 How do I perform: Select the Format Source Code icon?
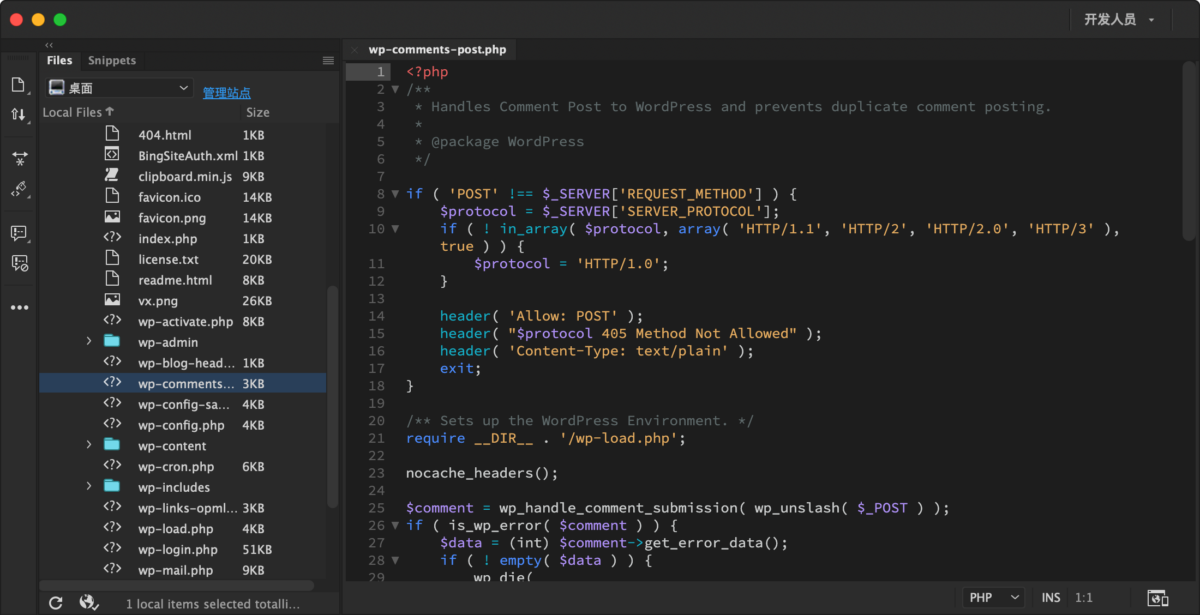[x=19, y=189]
